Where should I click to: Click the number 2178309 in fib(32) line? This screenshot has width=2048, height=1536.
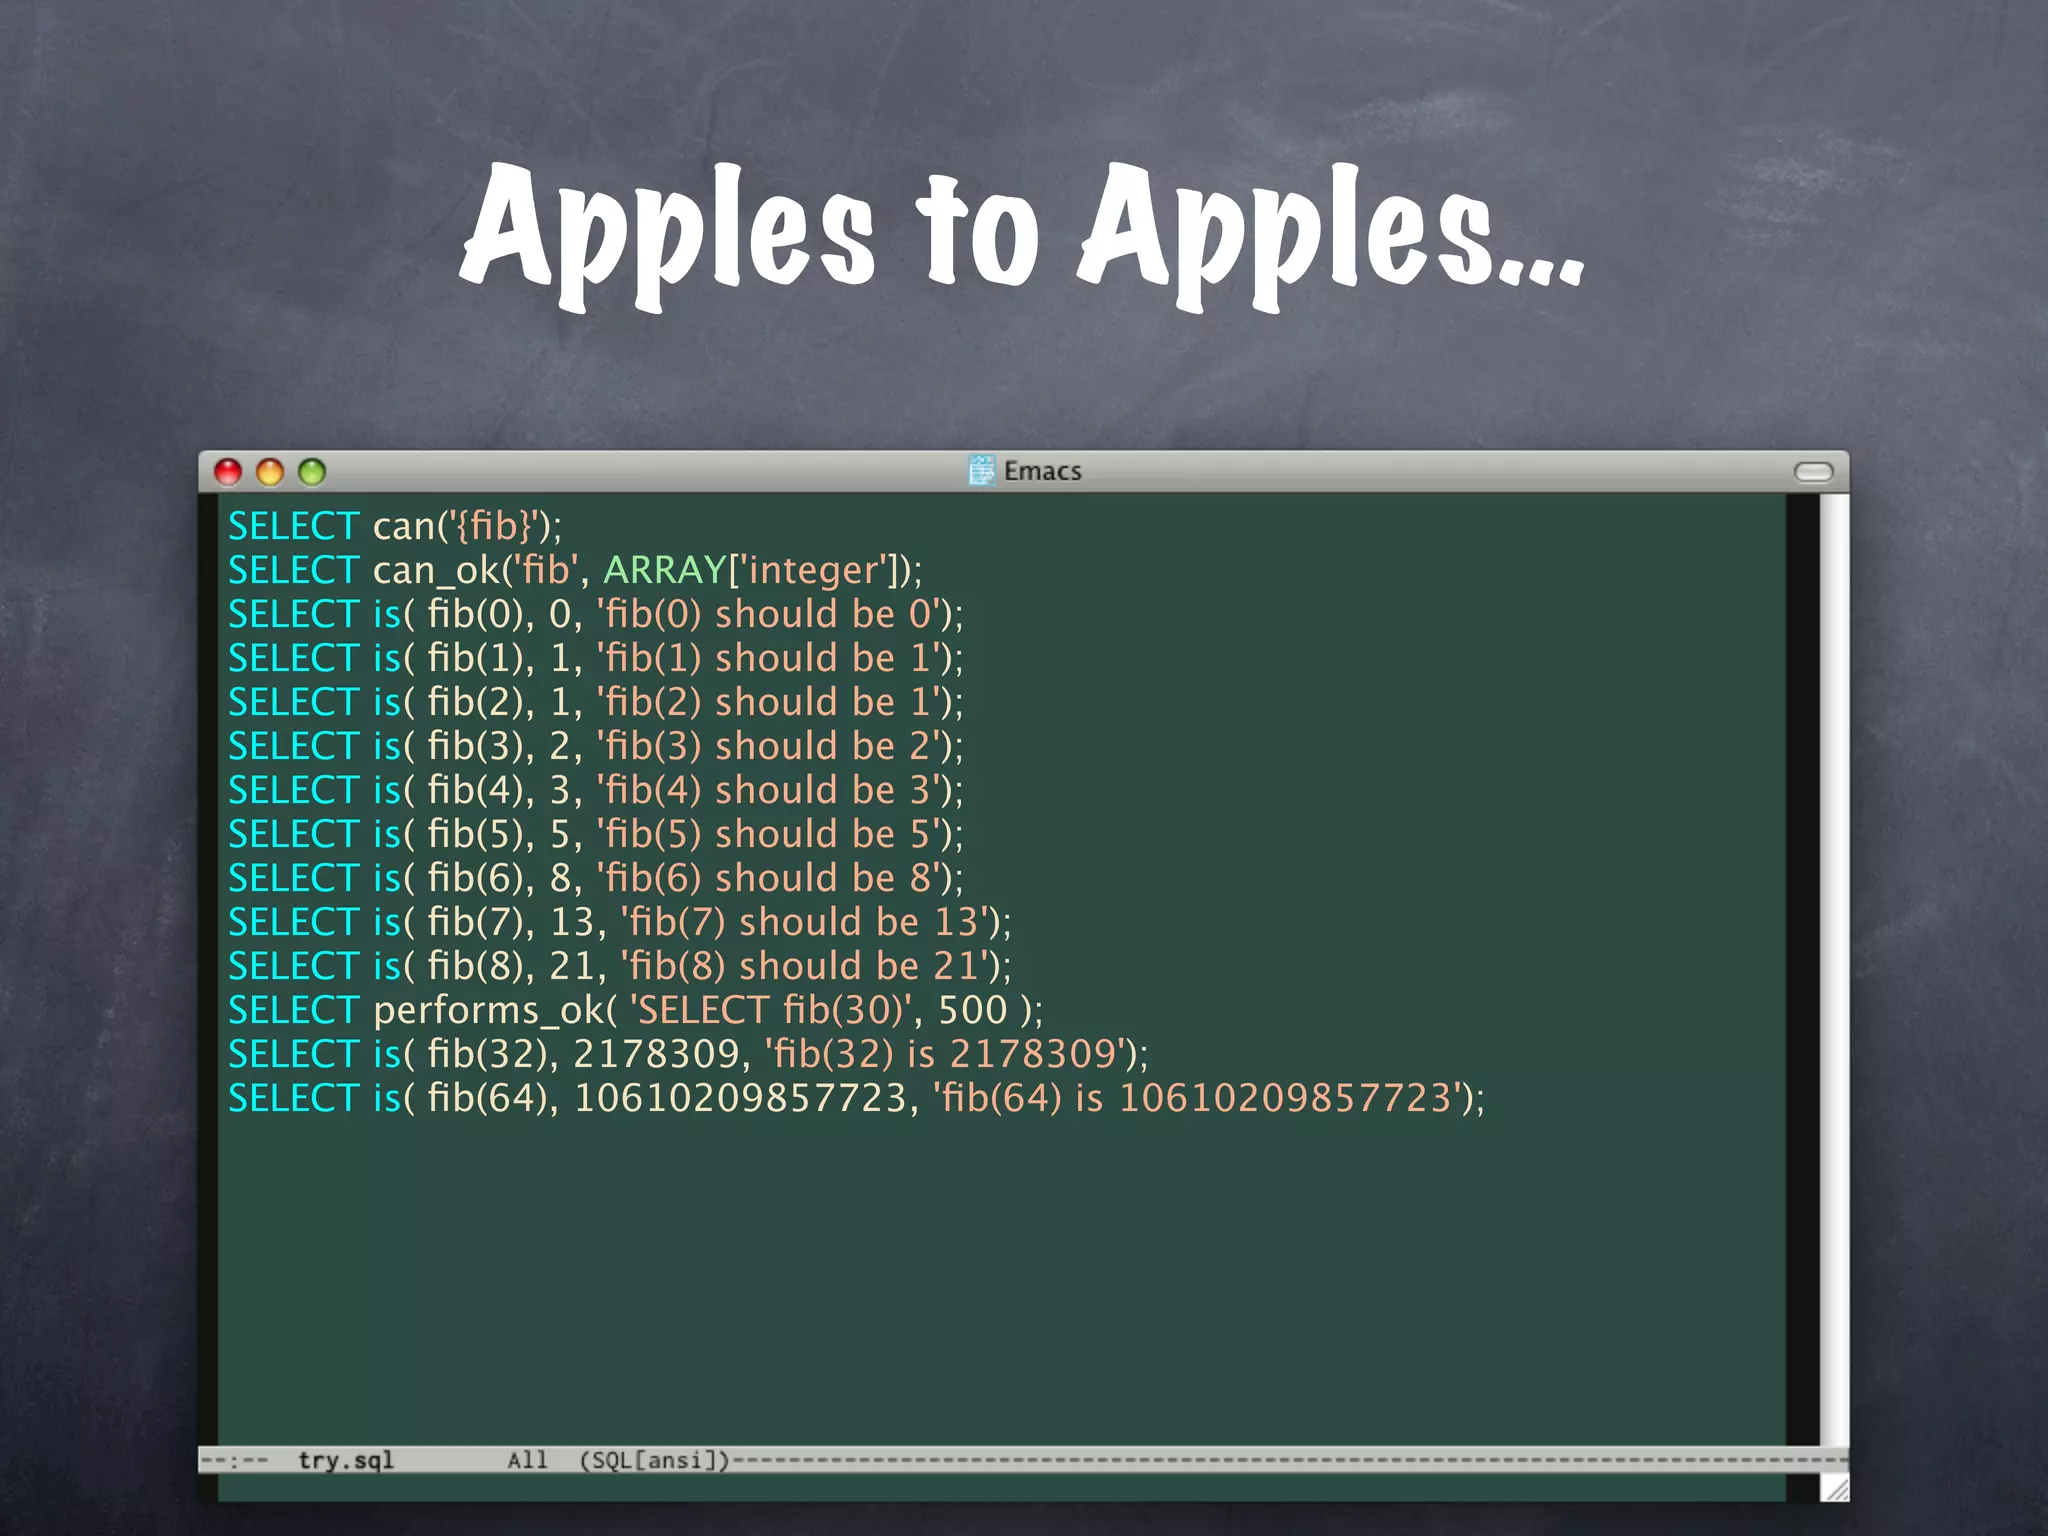click(x=655, y=1054)
